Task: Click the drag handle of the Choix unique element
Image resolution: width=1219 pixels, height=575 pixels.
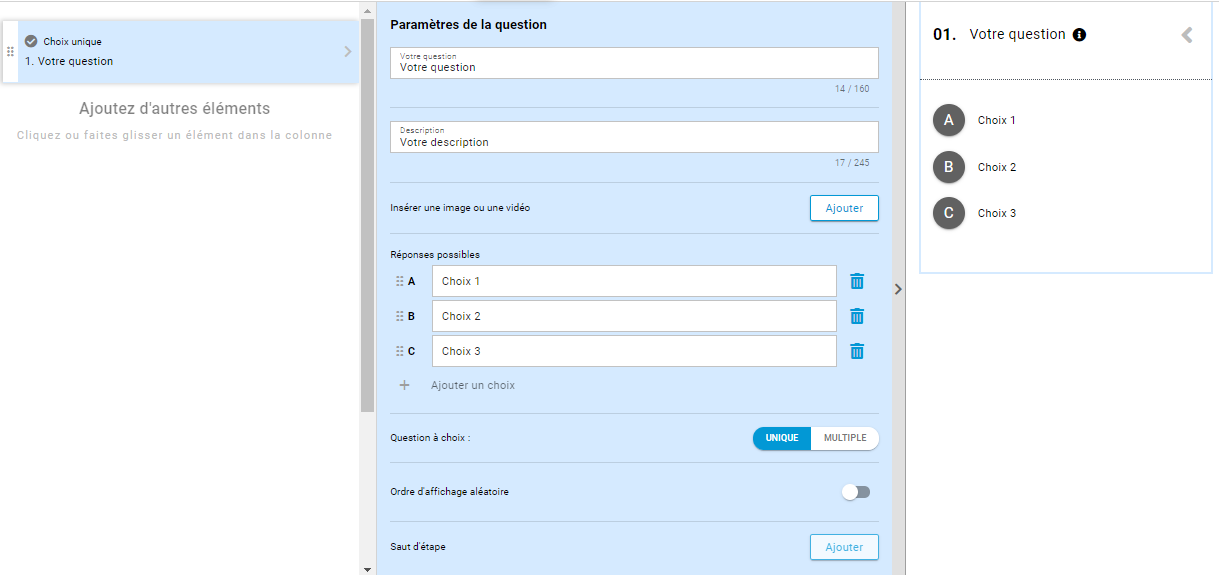Action: [10, 51]
